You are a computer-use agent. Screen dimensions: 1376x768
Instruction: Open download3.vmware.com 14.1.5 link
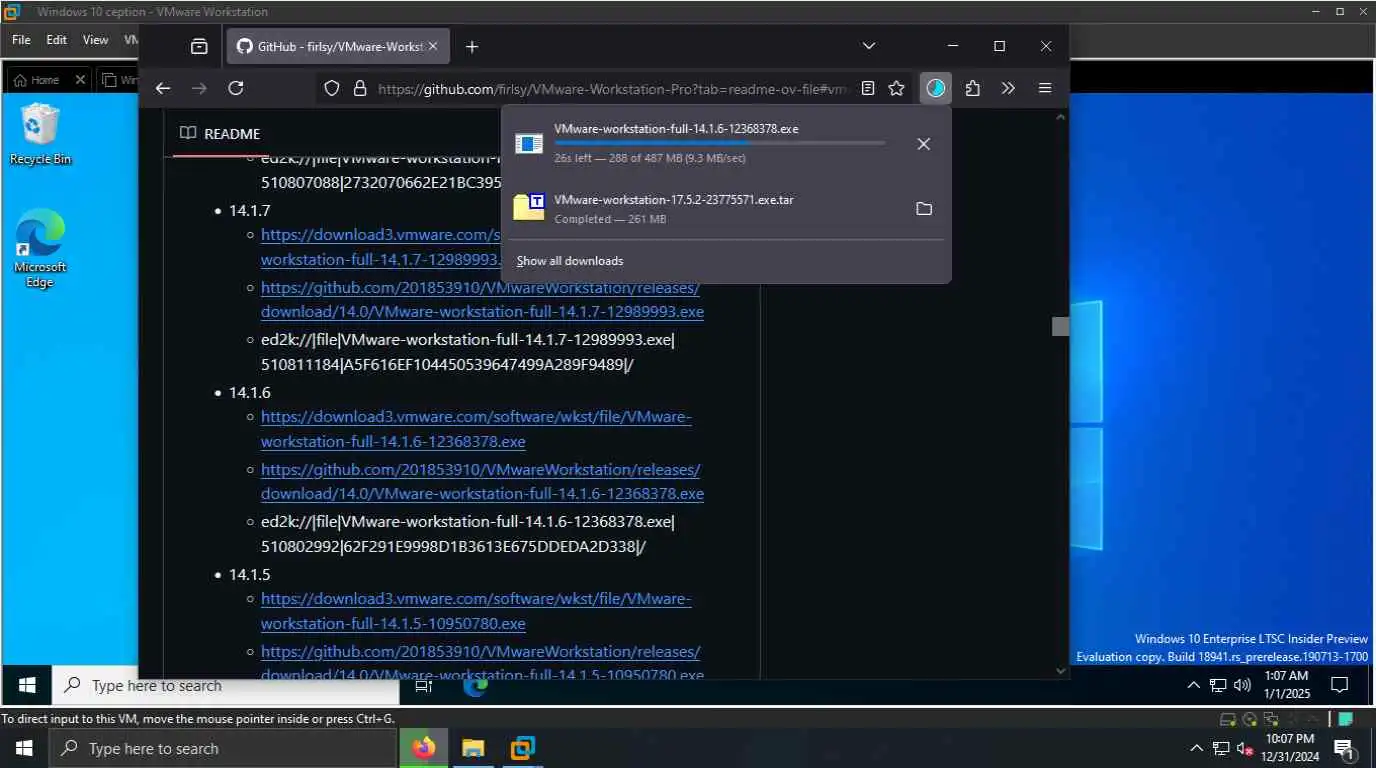476,611
